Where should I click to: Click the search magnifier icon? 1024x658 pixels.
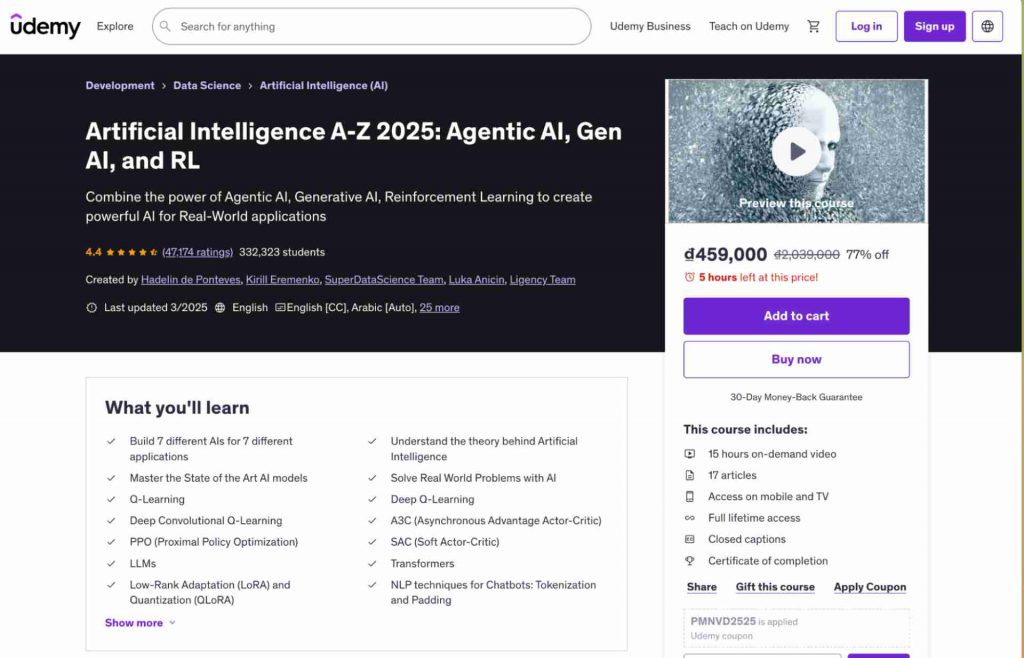(x=166, y=27)
